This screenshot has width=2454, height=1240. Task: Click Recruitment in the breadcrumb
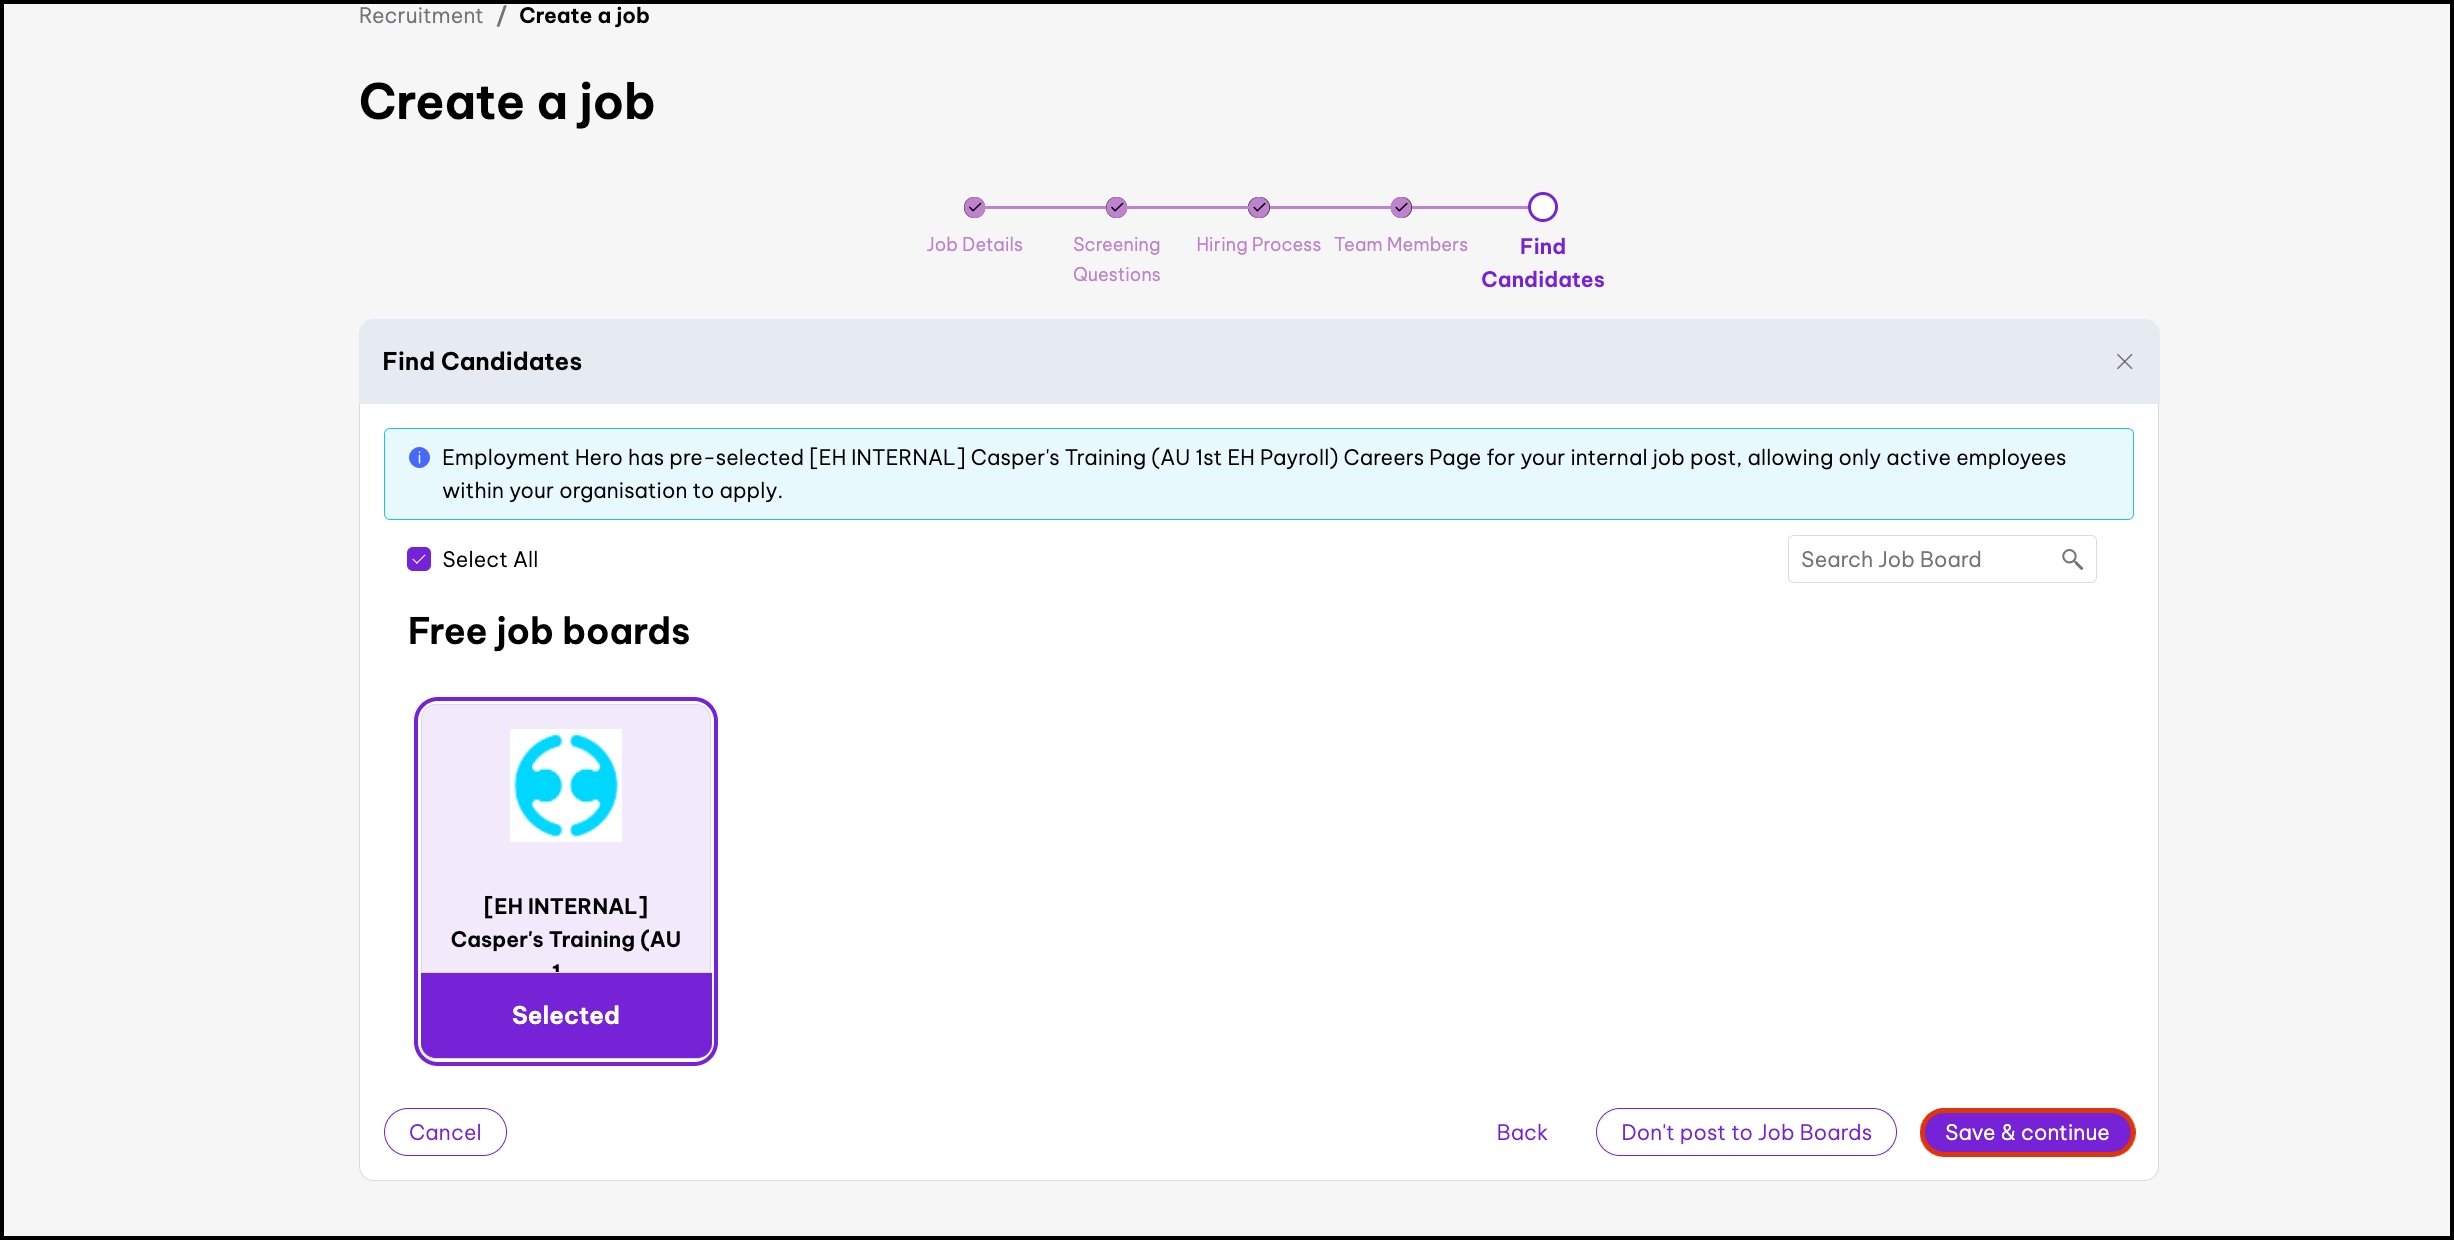coord(420,16)
